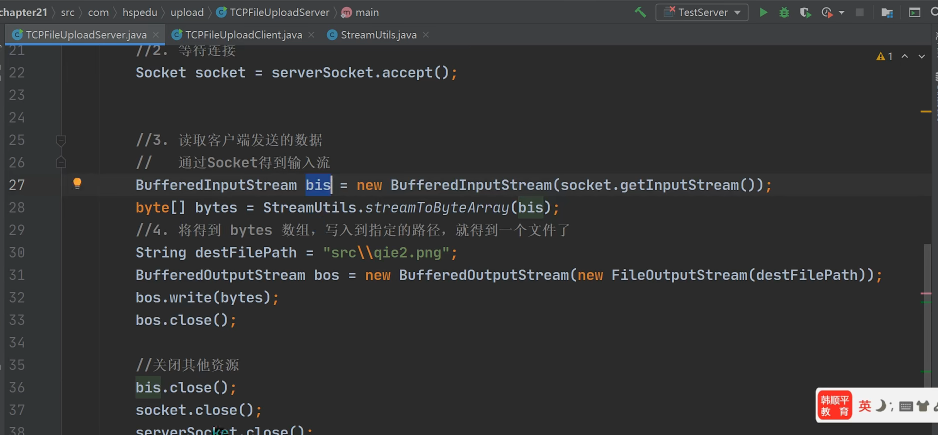Click the "src\\qie2.png" string literal
Screen dimensions: 938x435
[x=386, y=253]
